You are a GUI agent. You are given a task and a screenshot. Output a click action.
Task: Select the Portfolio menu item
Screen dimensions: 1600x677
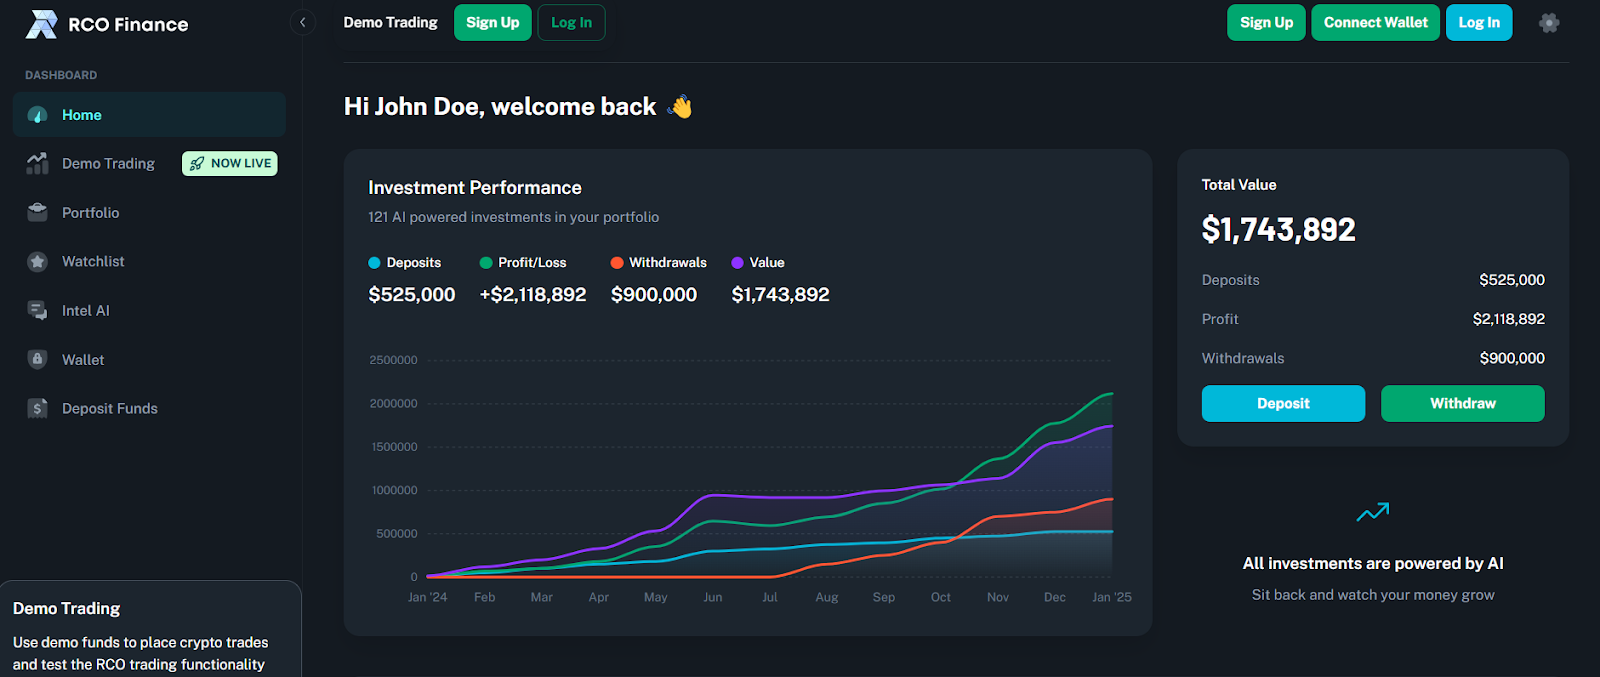[90, 212]
